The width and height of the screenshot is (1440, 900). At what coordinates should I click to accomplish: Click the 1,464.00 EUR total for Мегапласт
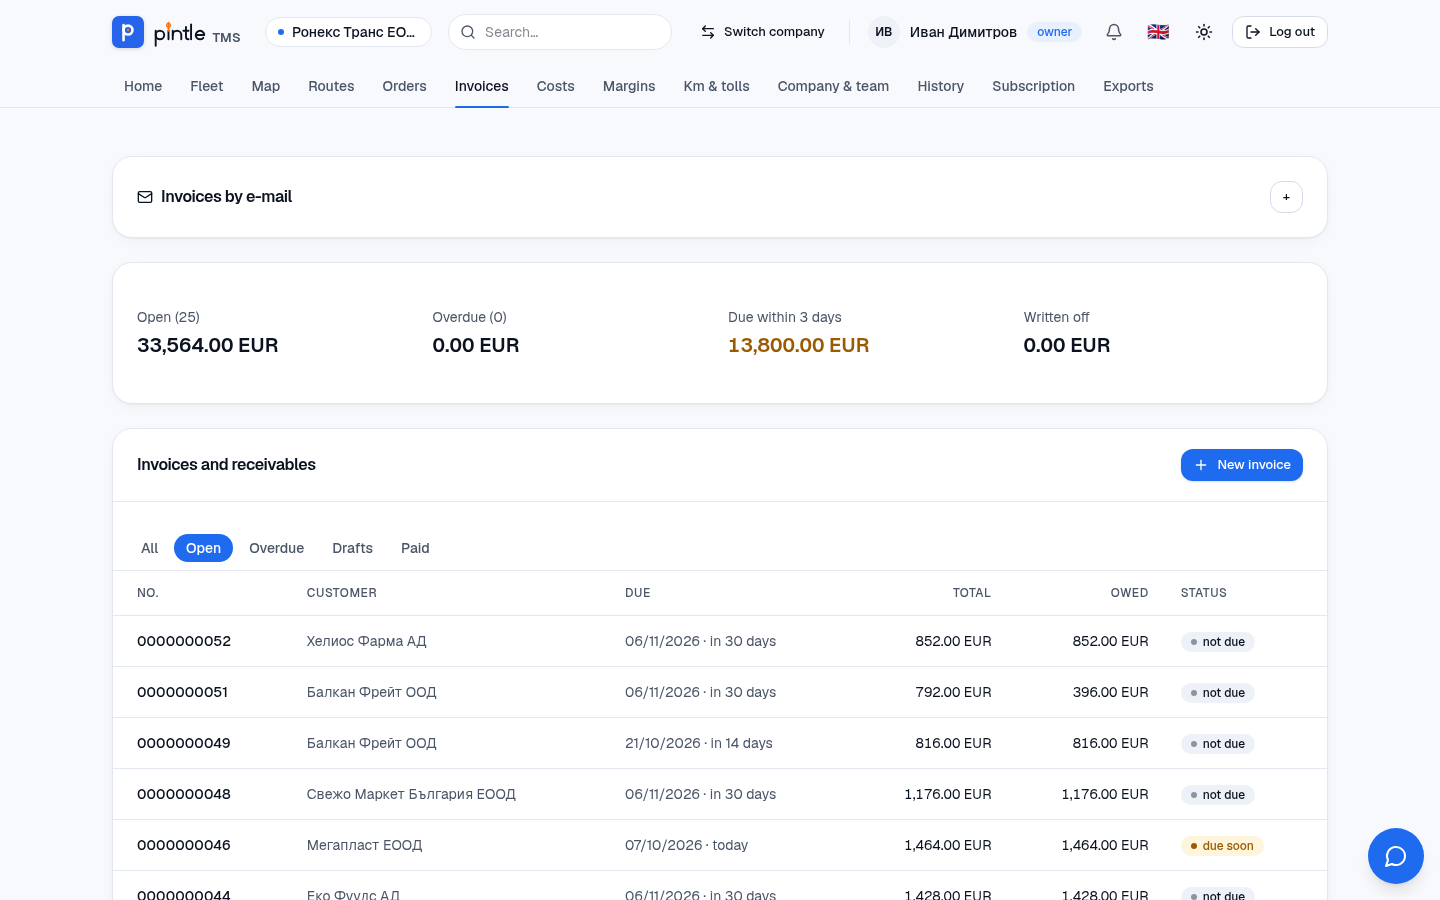click(x=948, y=845)
